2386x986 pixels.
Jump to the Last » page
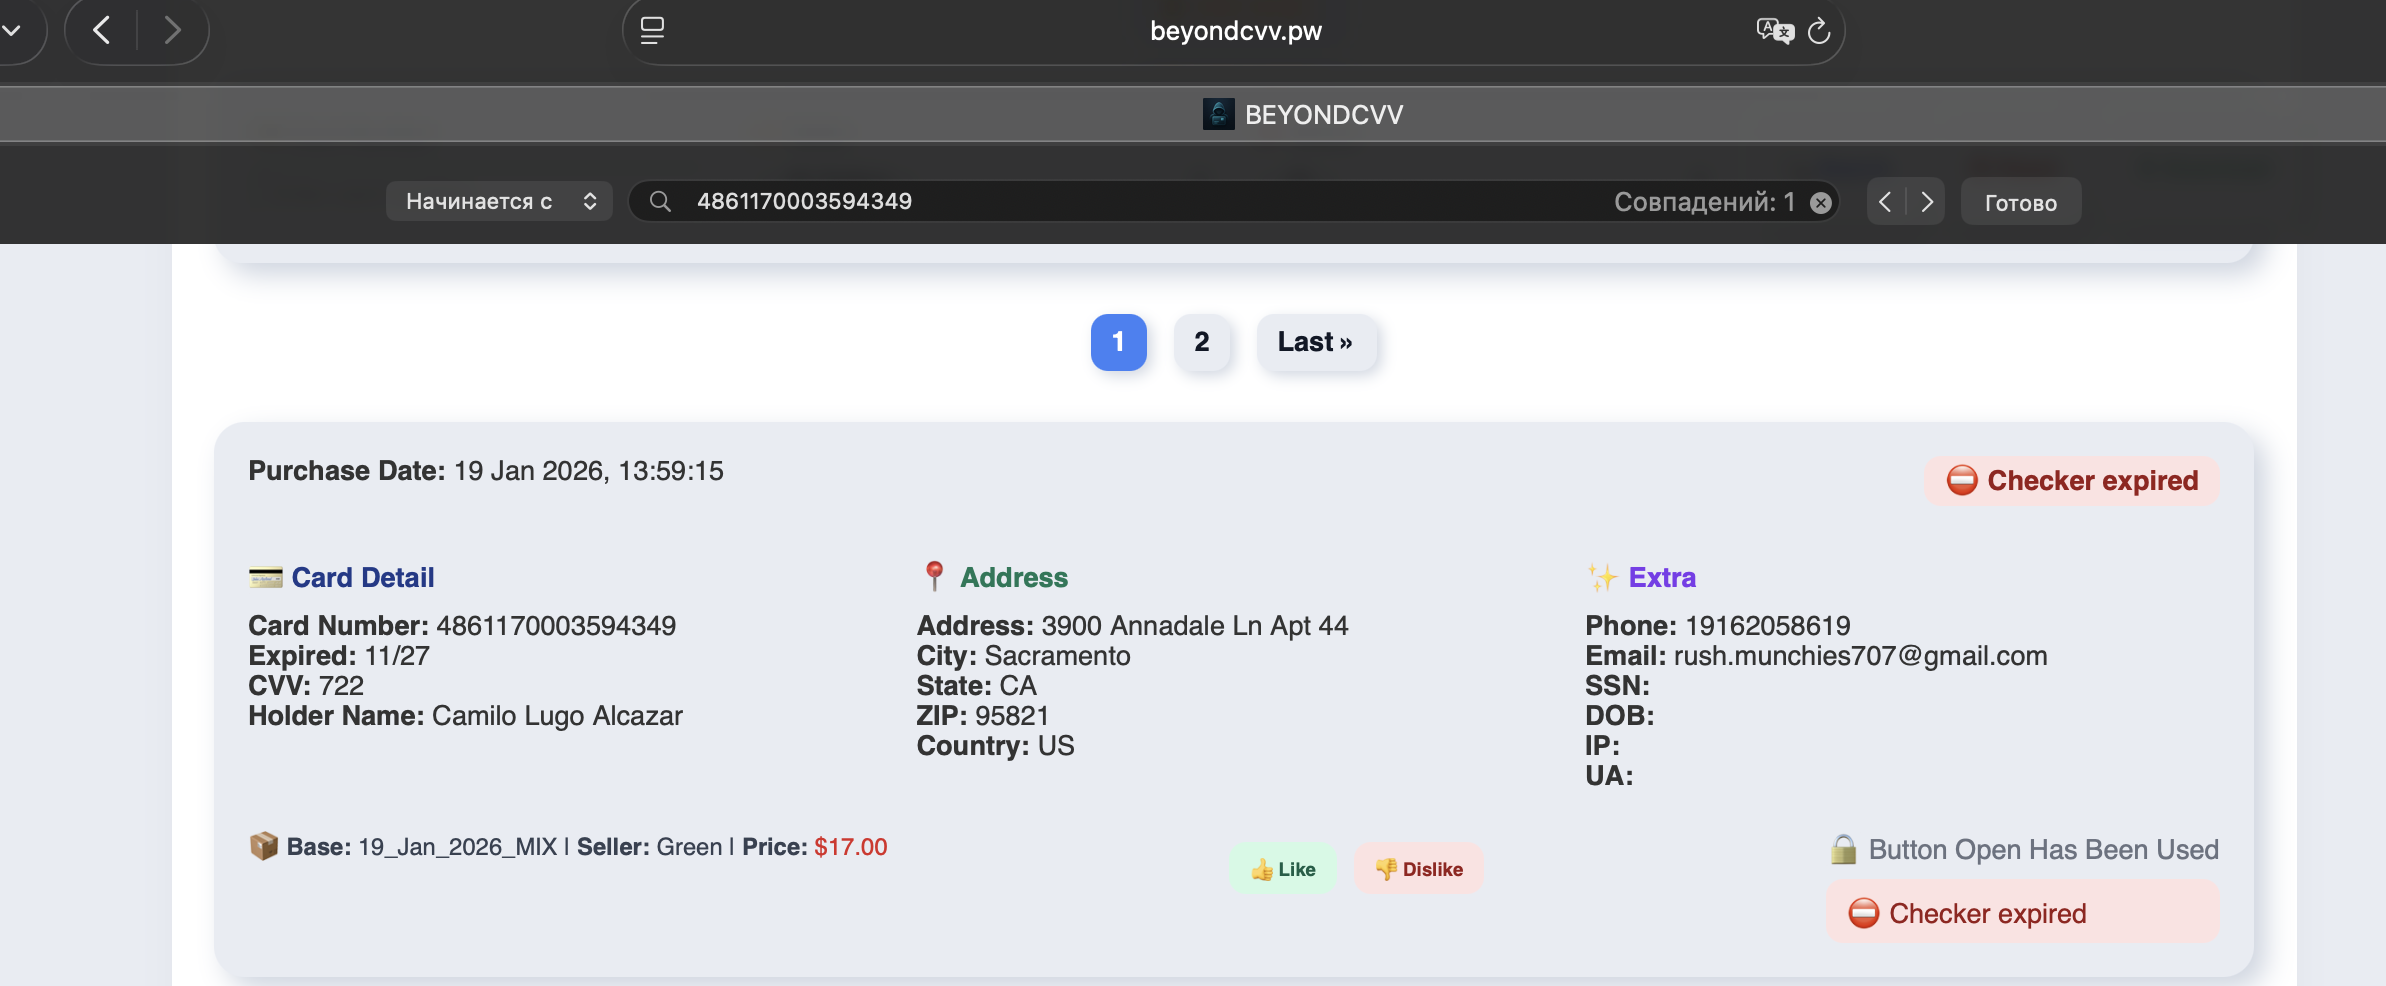click(x=1316, y=342)
